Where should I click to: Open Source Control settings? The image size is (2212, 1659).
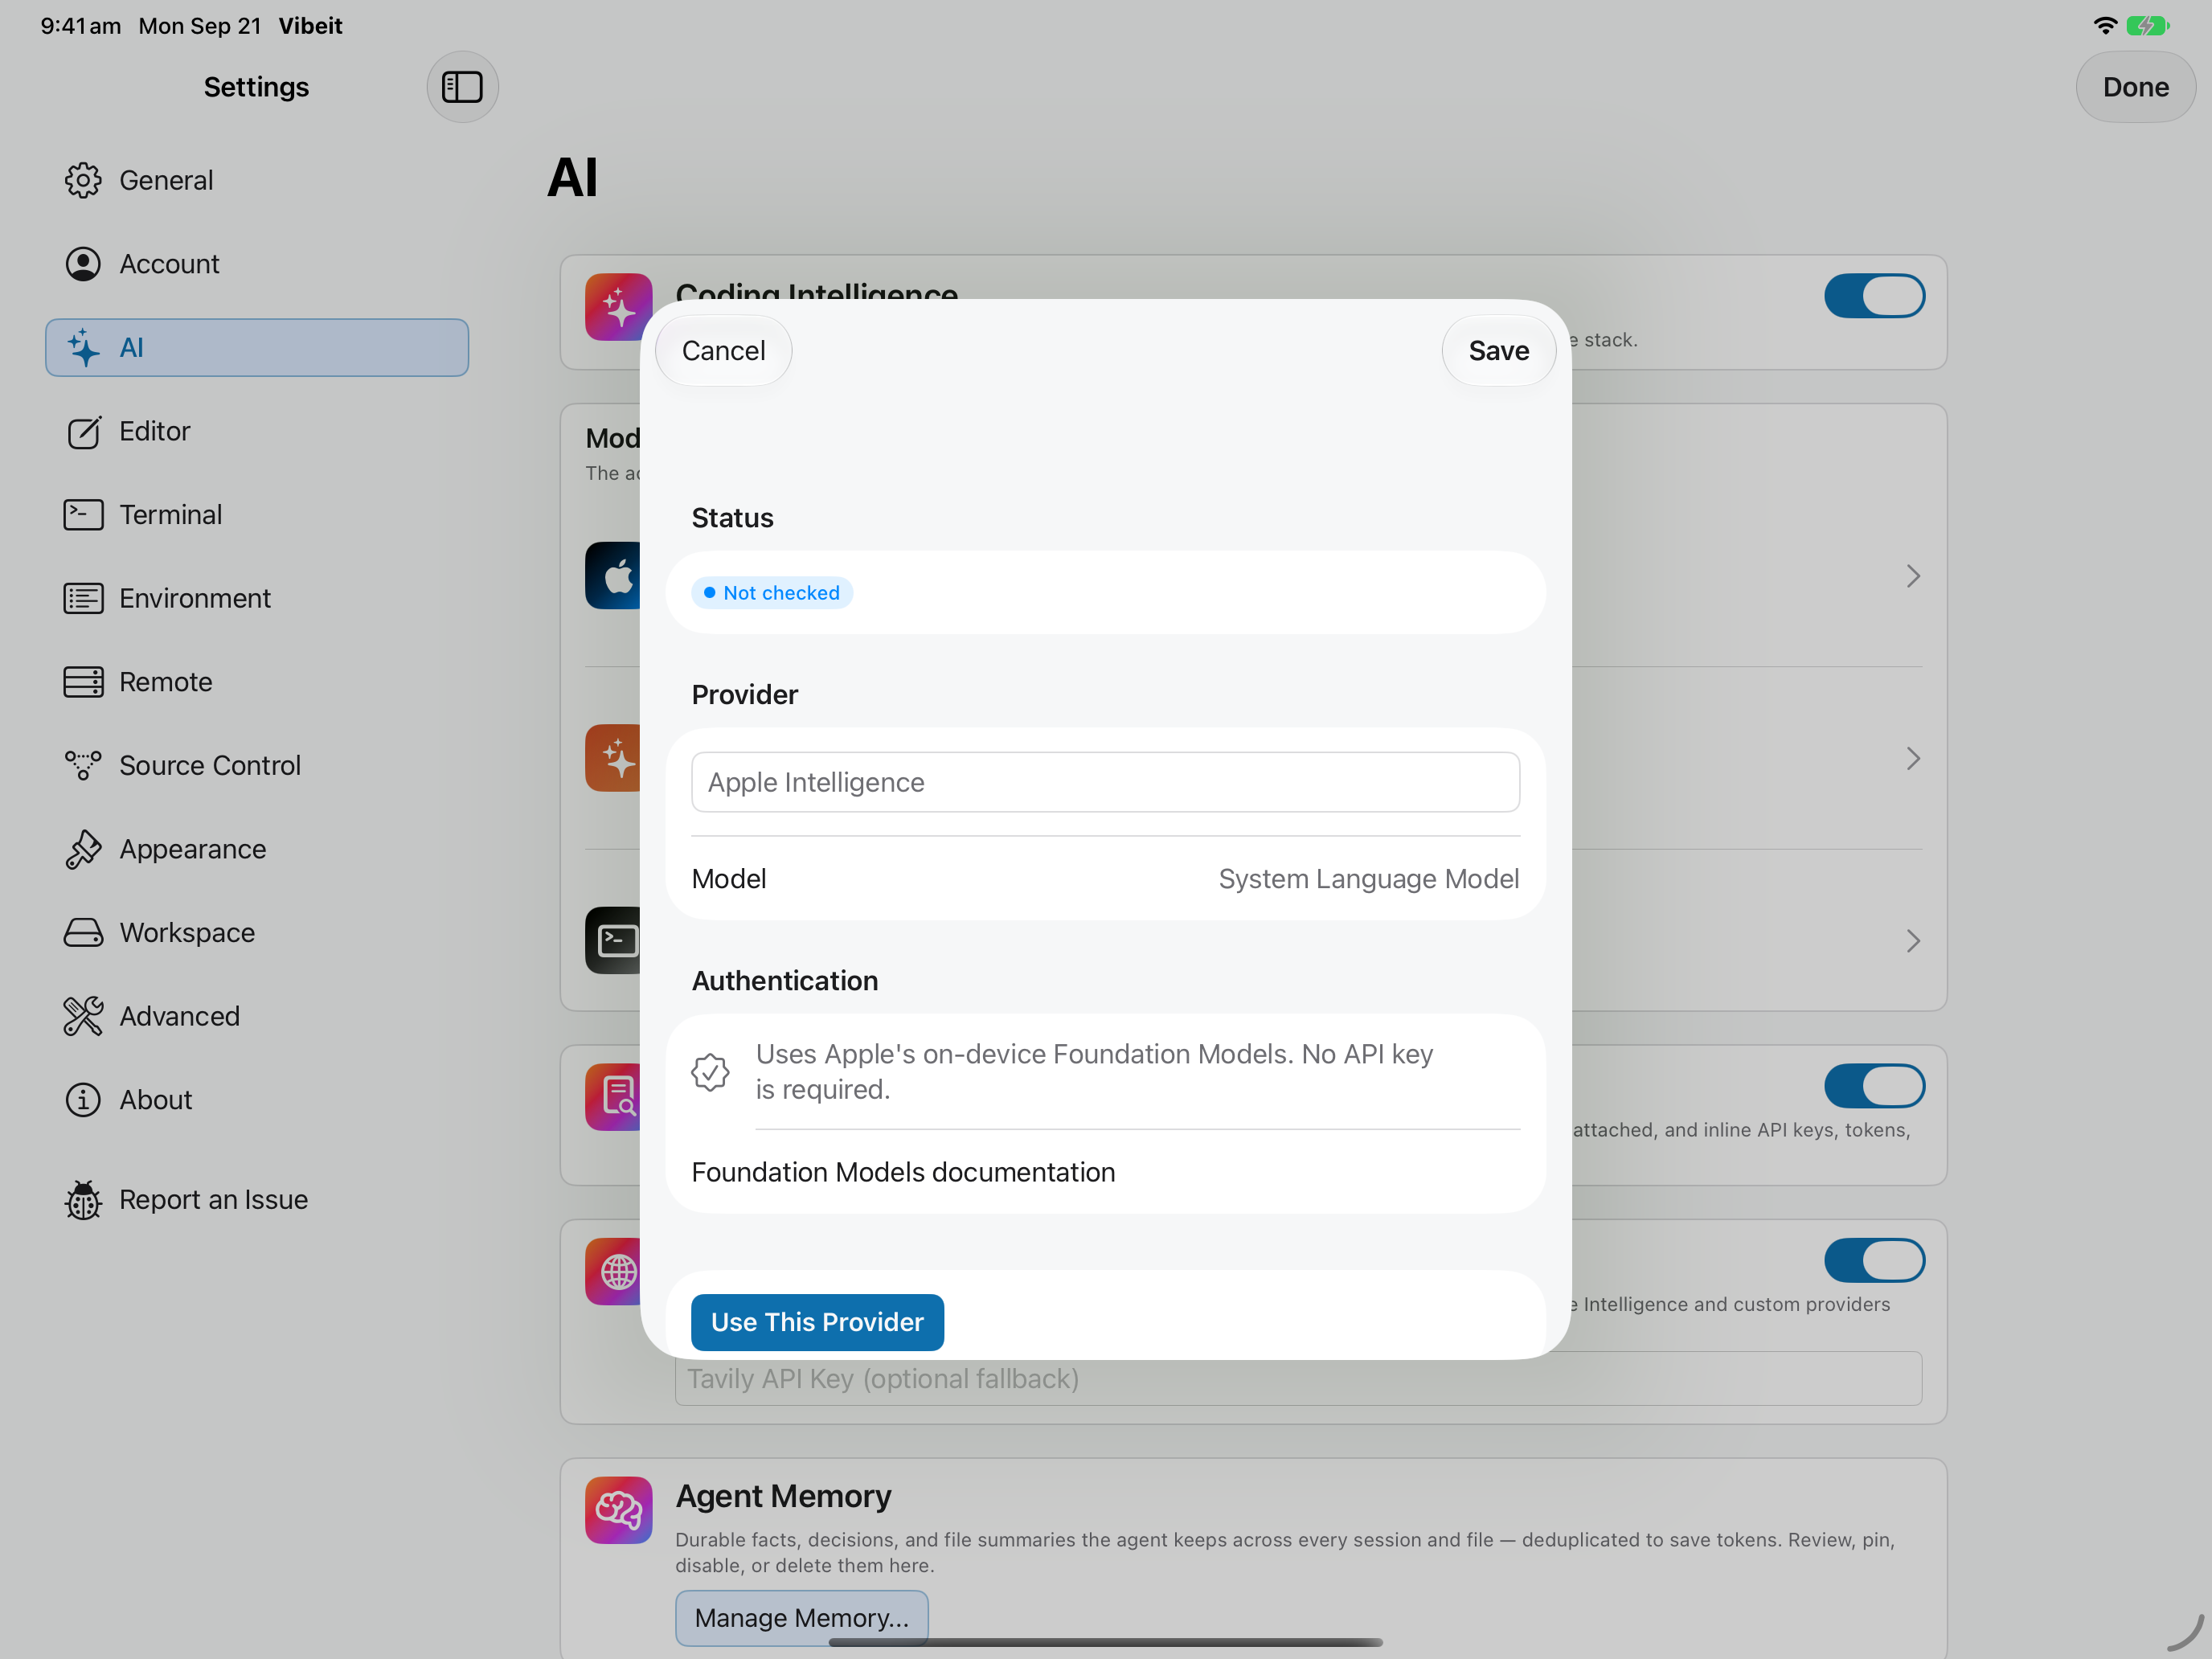257,765
